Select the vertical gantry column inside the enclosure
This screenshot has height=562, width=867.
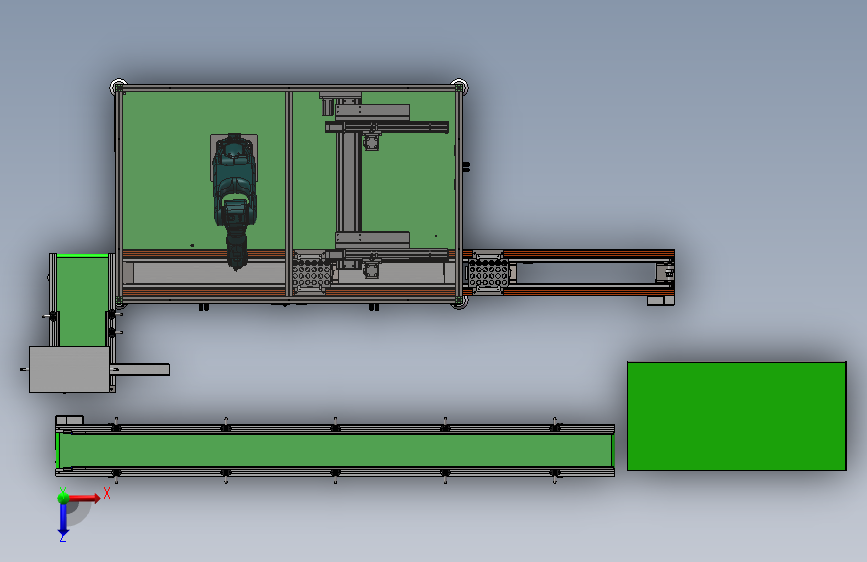[348, 183]
